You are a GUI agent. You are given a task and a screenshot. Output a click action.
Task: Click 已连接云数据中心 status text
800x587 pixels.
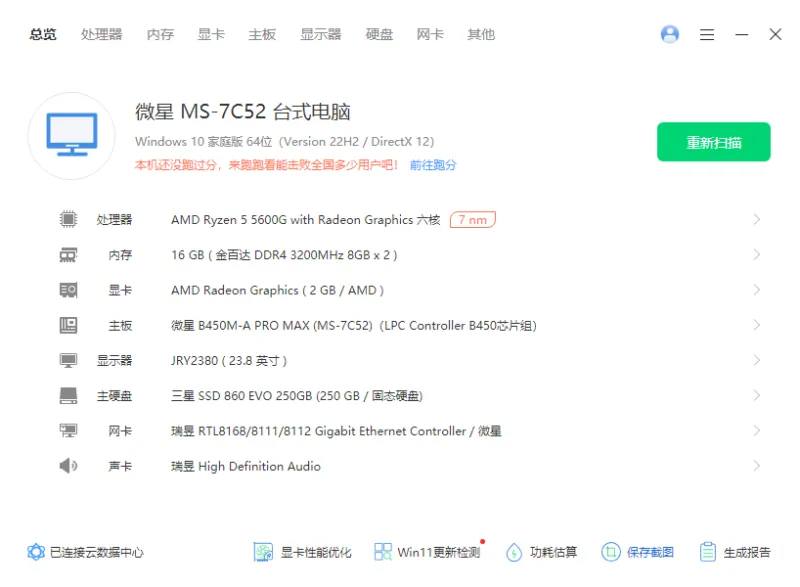(97, 552)
